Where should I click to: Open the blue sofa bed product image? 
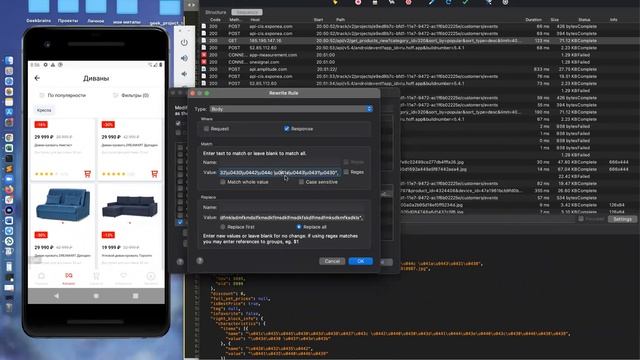62,205
